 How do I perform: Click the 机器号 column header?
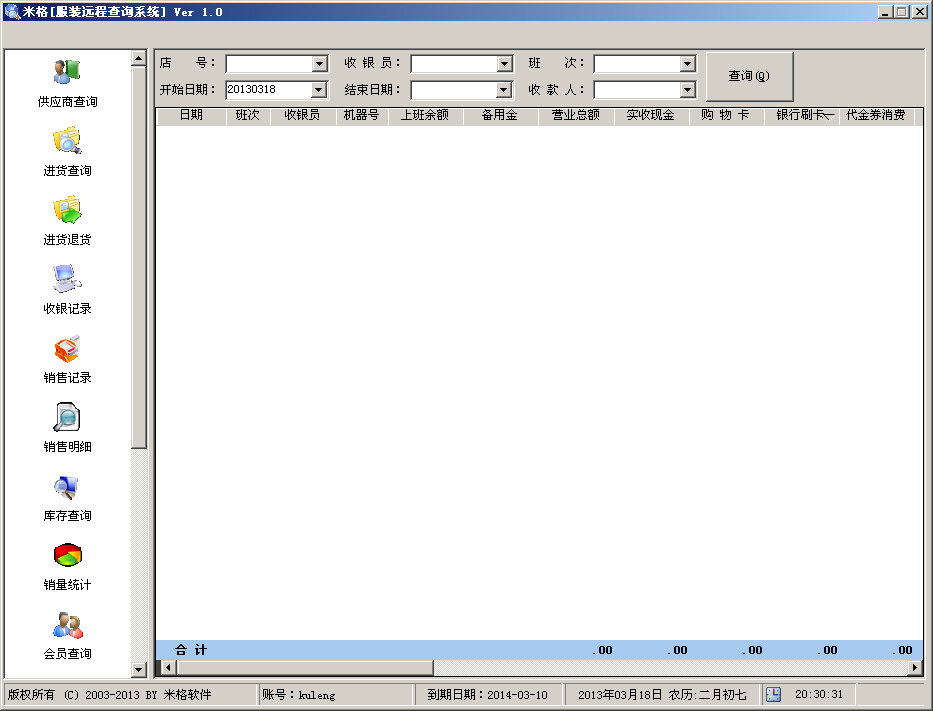(361, 115)
